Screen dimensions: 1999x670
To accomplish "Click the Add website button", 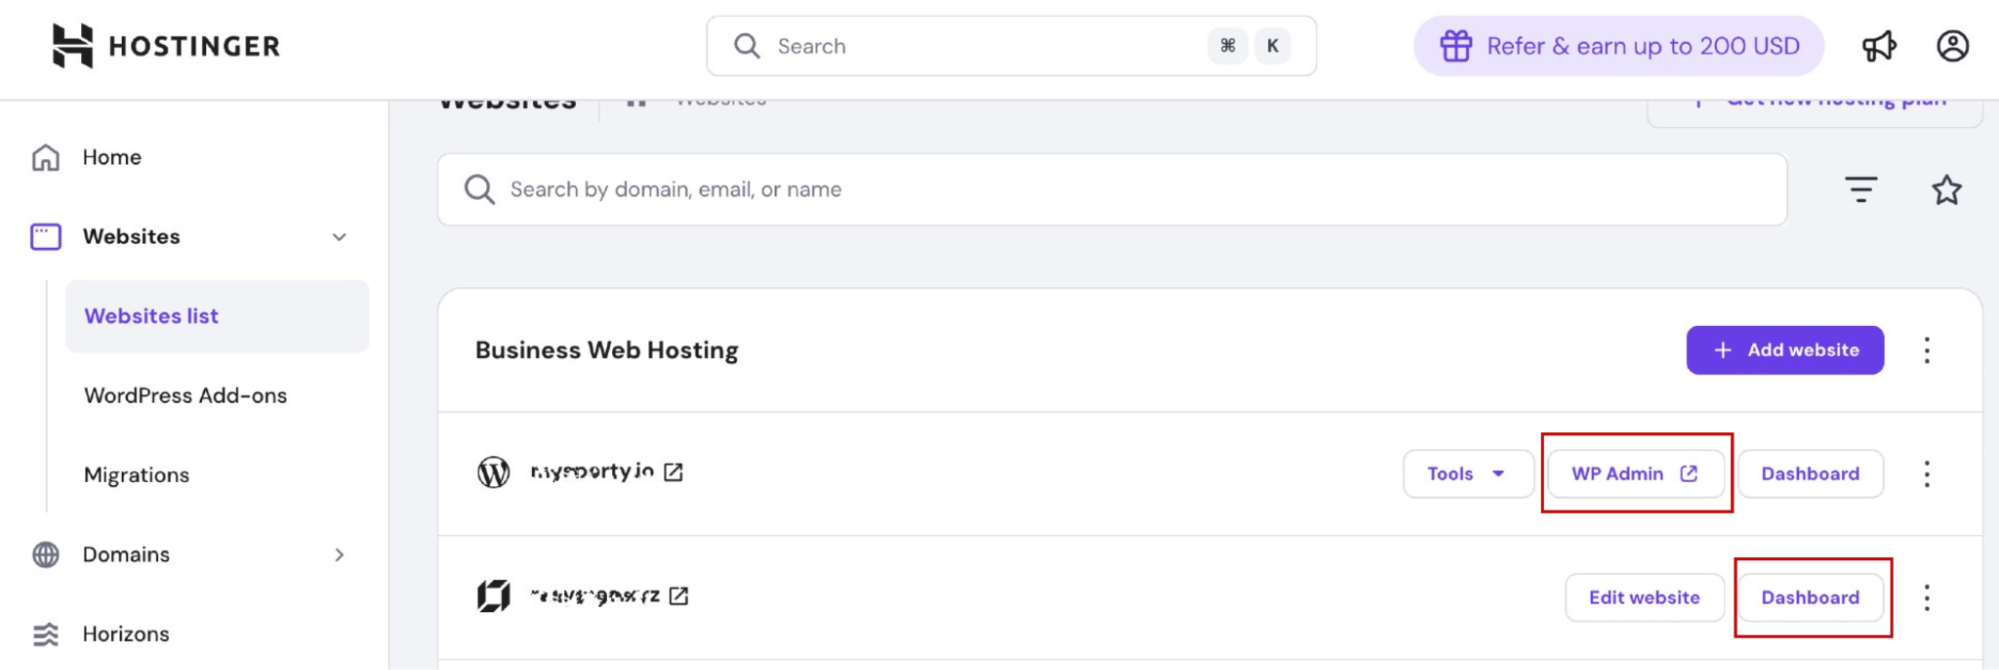I will pos(1785,350).
